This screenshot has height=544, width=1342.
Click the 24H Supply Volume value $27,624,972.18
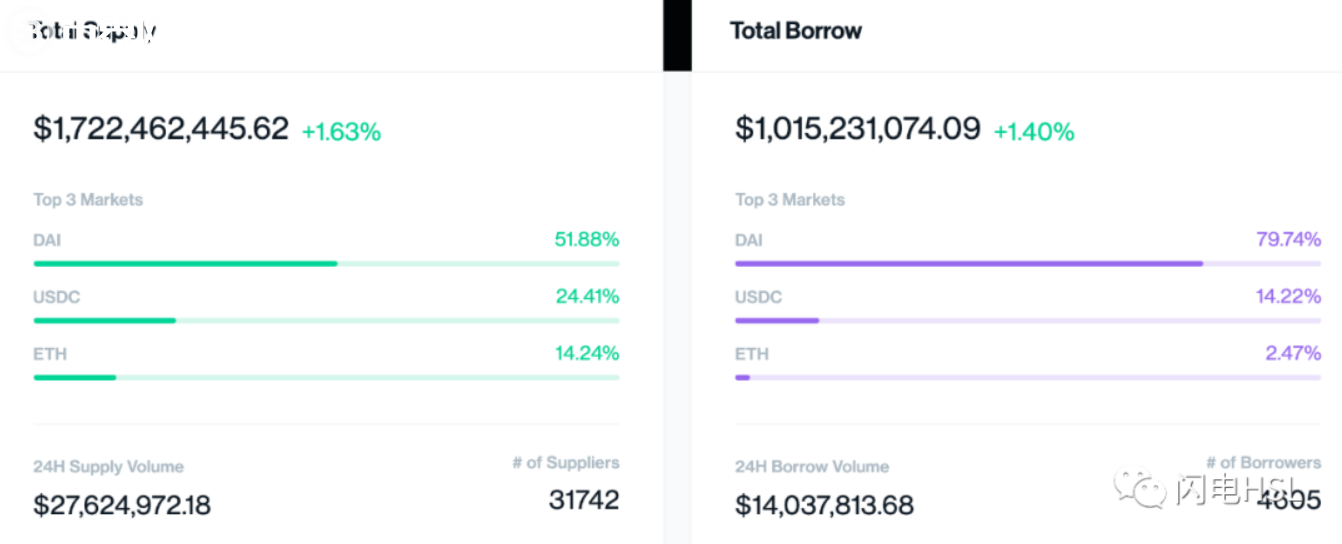122,505
